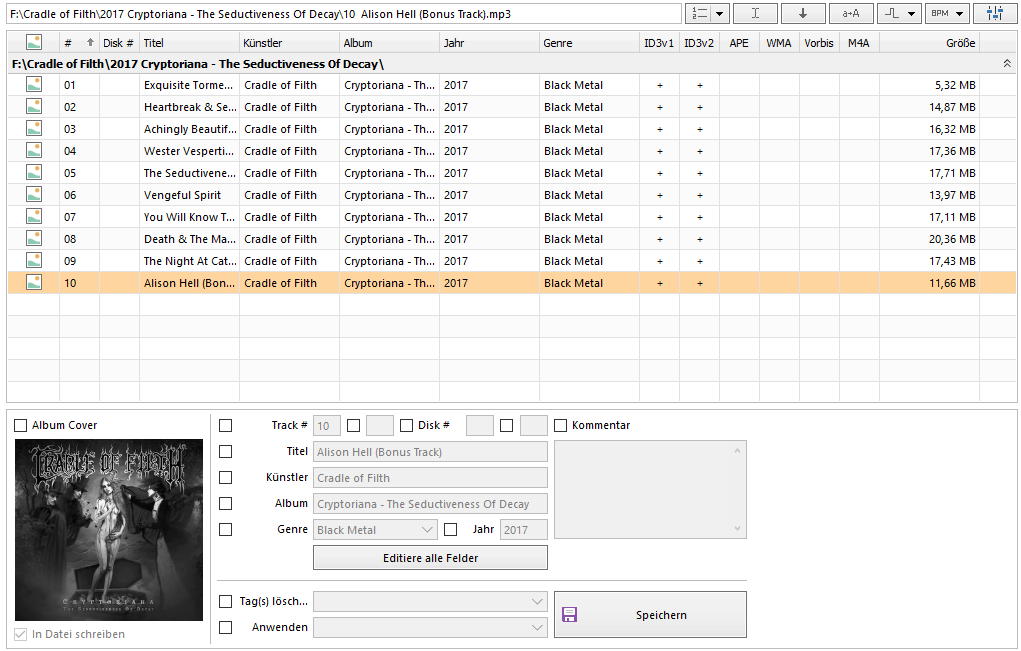The image size is (1021, 651).
Task: Tick the Anwenden checkbox
Action: point(225,627)
